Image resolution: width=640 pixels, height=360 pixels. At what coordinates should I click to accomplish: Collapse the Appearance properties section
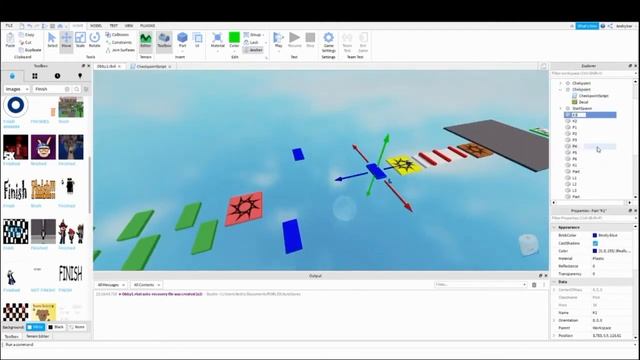554,227
